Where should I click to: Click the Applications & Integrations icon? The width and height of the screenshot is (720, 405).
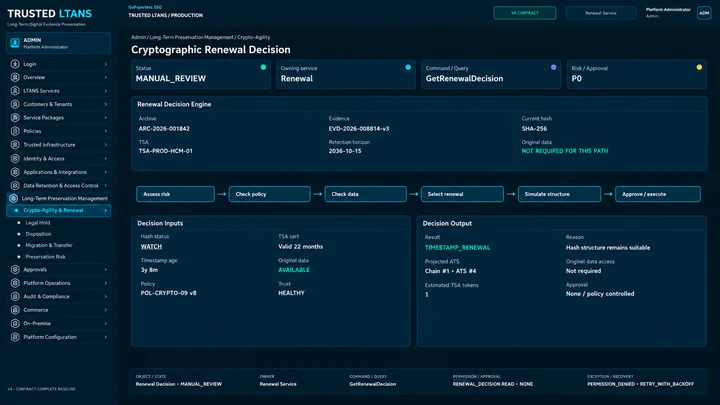click(15, 172)
